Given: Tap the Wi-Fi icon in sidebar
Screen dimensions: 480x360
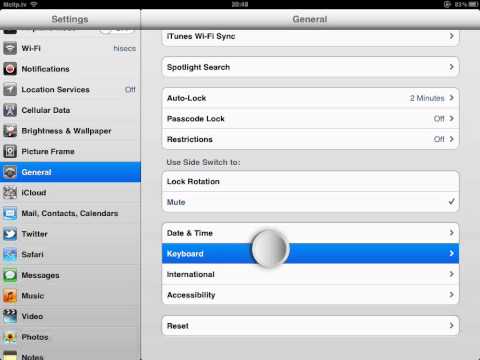Looking at the screenshot, I should 10,48.
